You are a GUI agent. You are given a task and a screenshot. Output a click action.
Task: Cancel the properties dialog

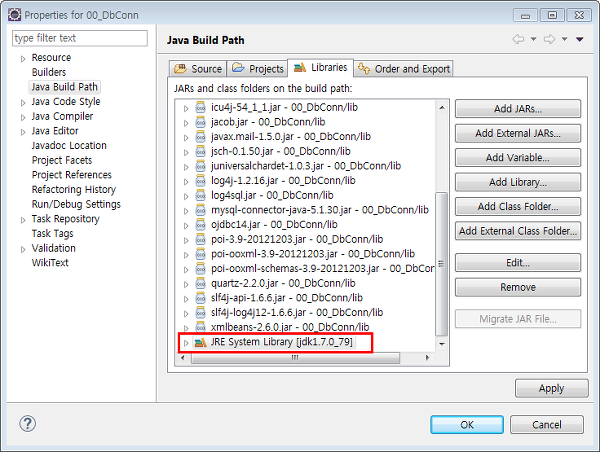(547, 425)
